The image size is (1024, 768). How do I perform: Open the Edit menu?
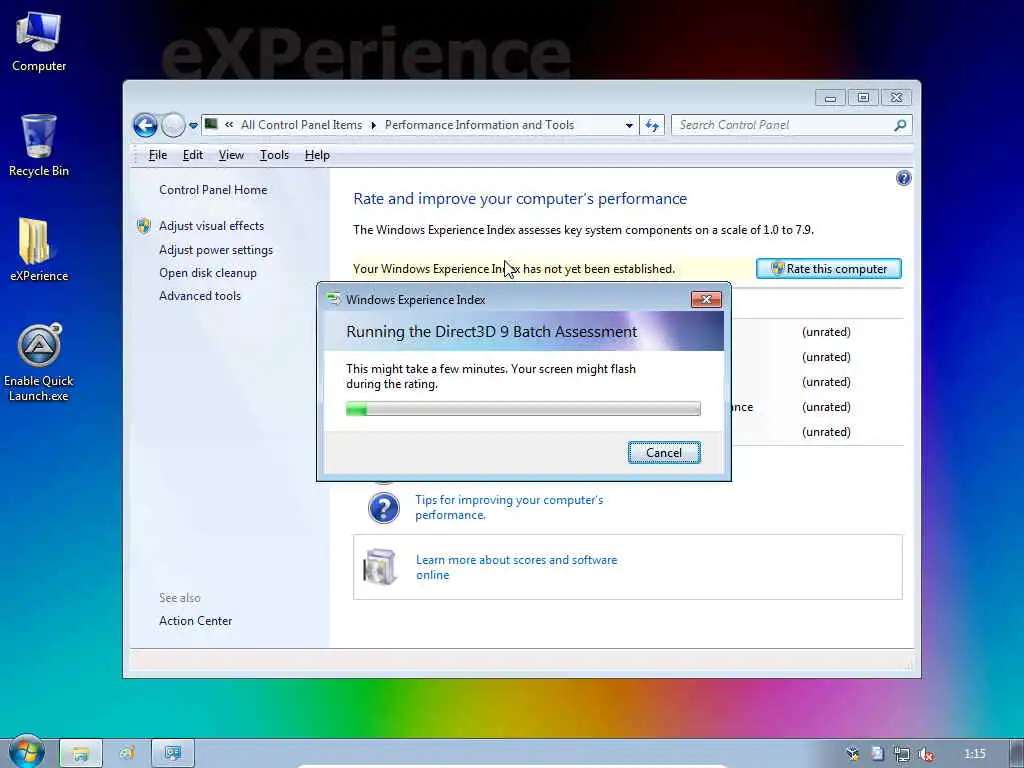193,155
